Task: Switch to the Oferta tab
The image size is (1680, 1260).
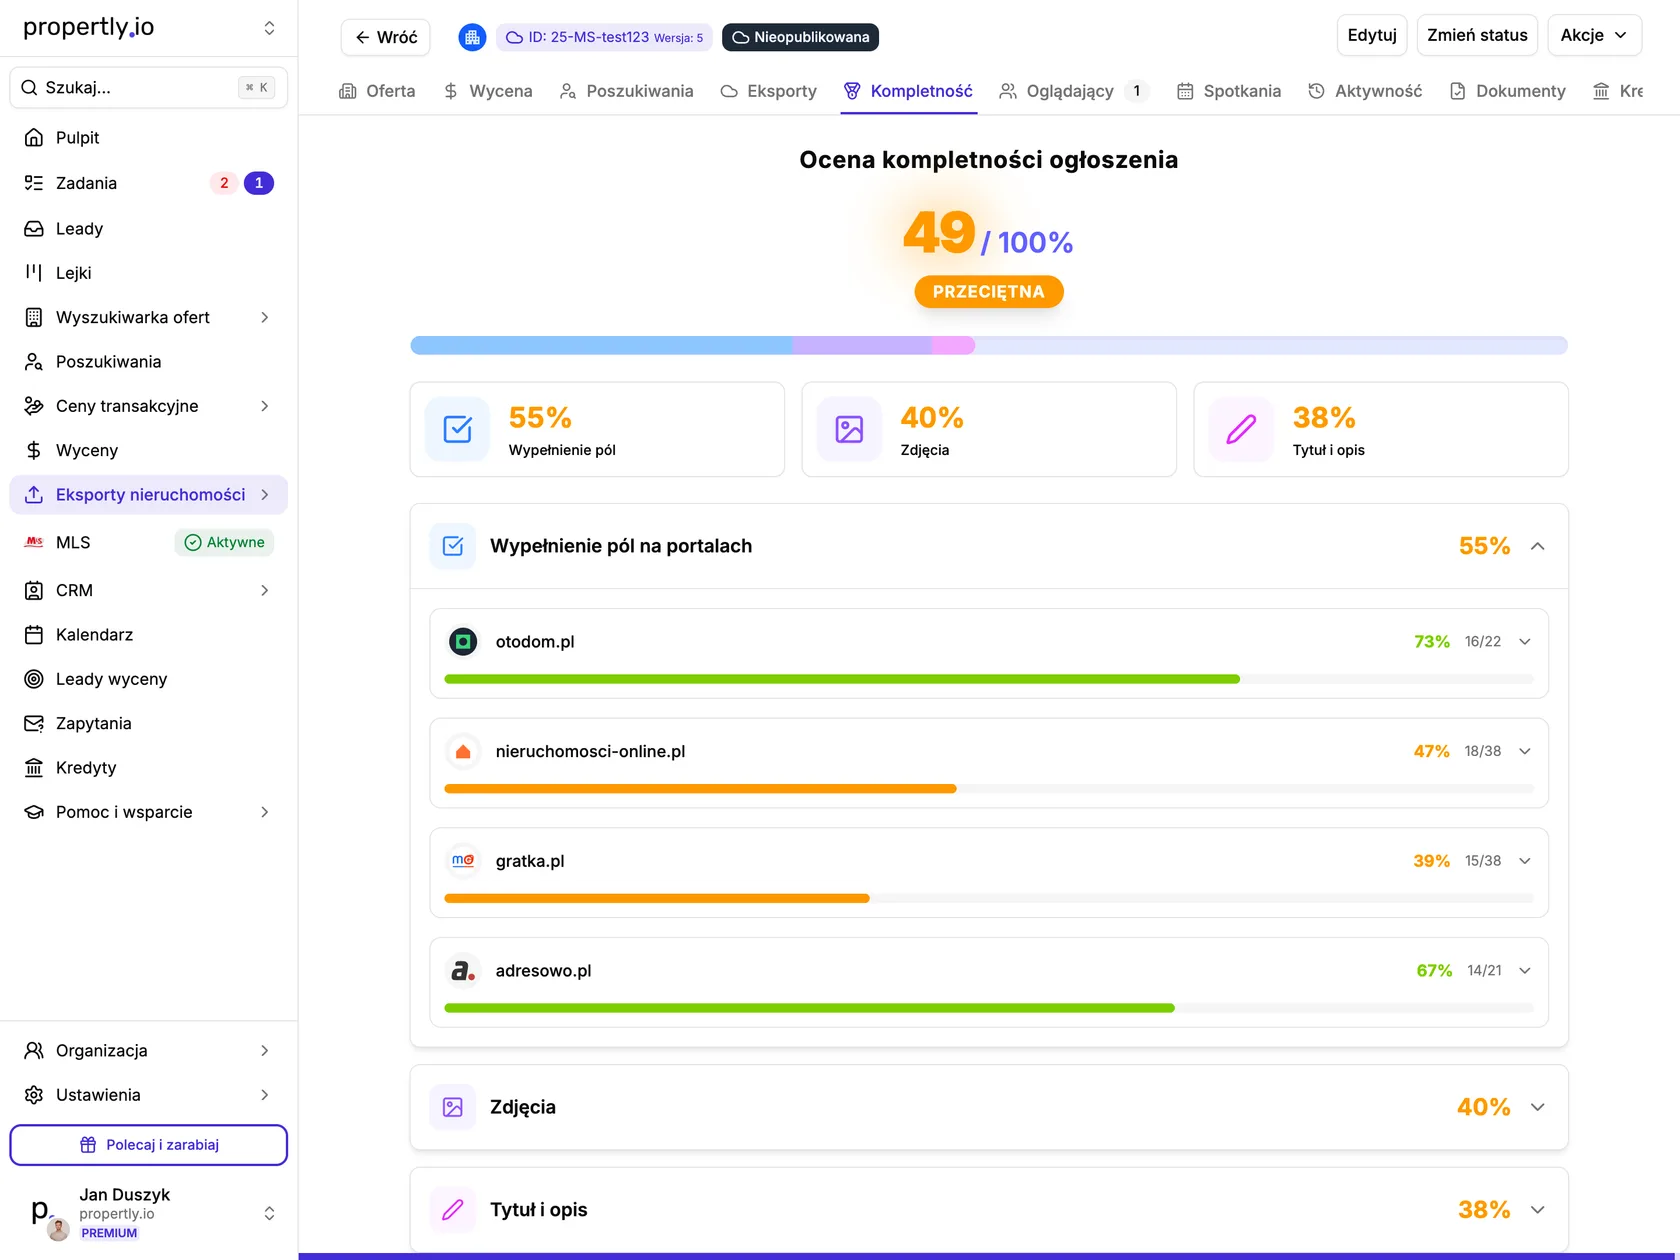Action: [x=377, y=91]
